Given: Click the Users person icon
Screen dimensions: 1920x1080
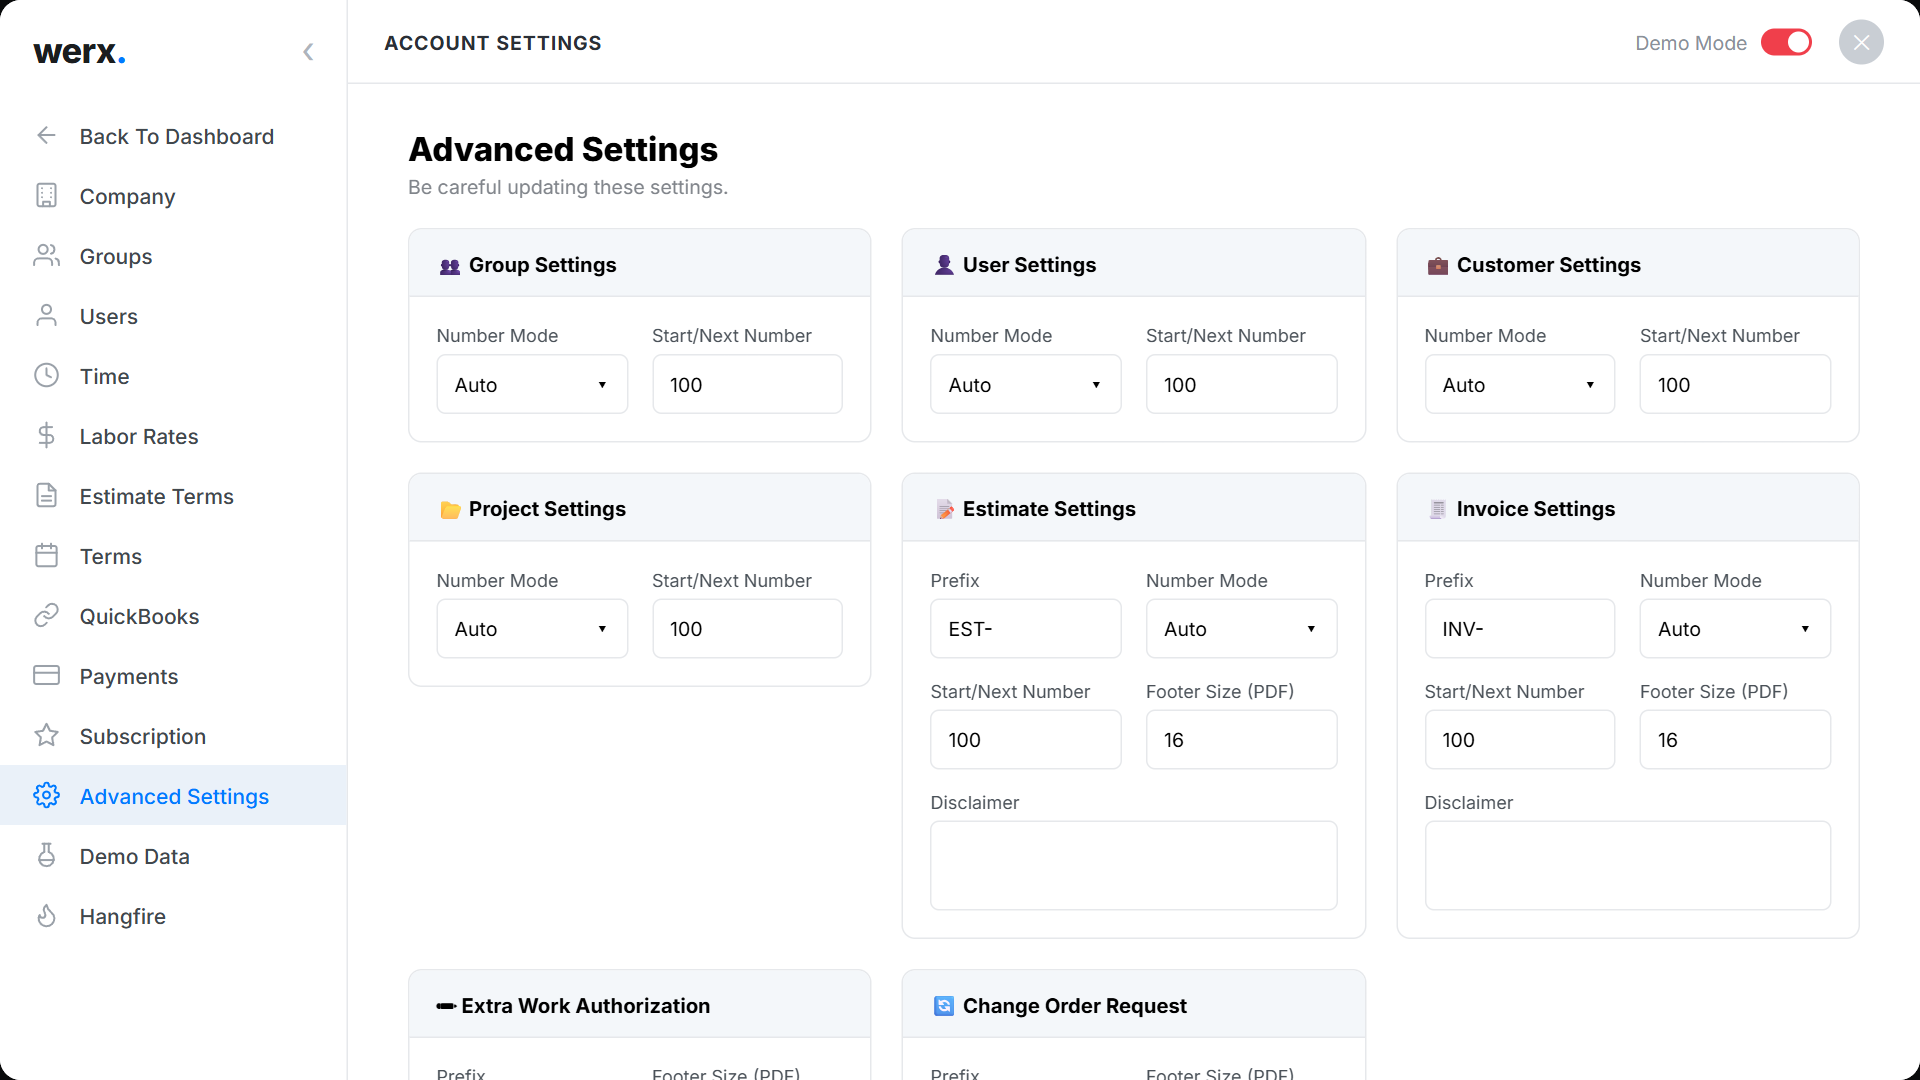Looking at the screenshot, I should coord(46,316).
